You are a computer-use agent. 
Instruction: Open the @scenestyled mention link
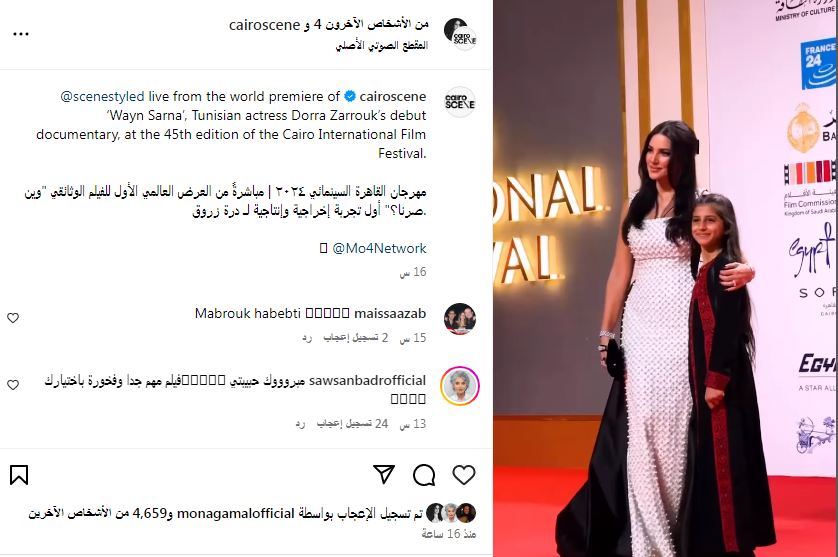pyautogui.click(x=102, y=97)
